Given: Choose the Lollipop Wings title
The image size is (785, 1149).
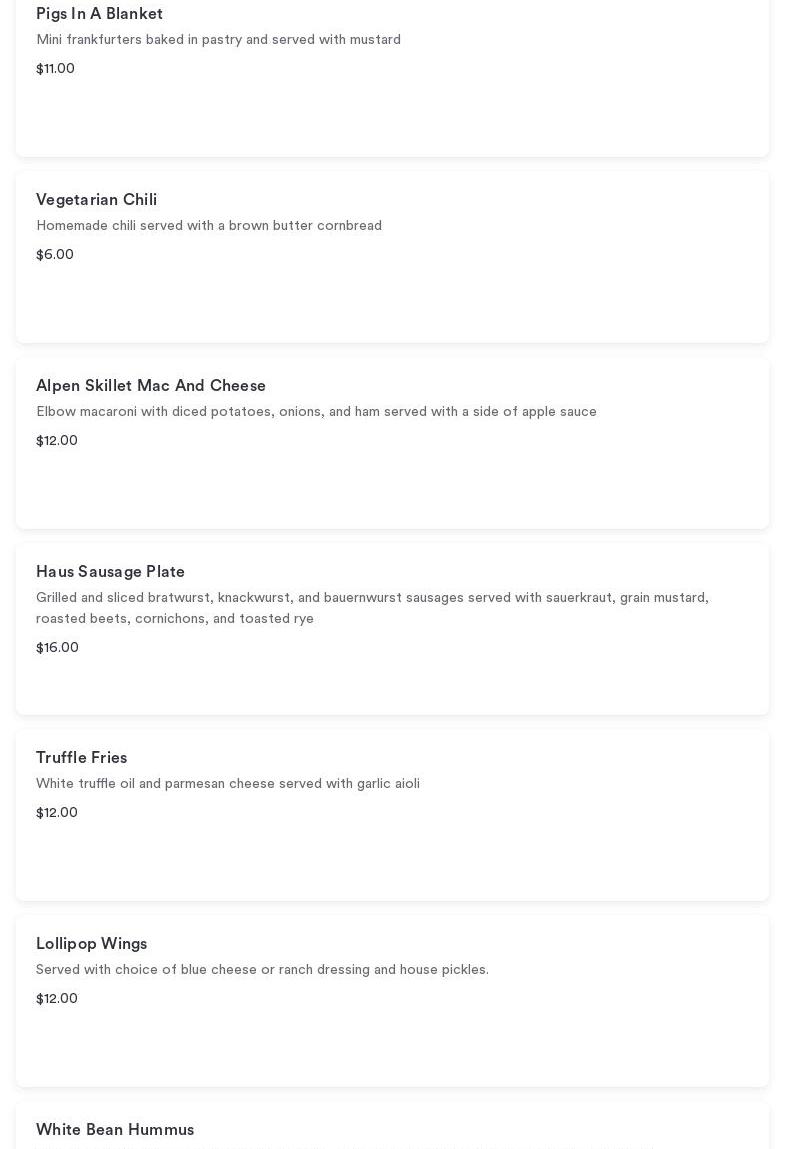Looking at the screenshot, I should click(x=91, y=944).
